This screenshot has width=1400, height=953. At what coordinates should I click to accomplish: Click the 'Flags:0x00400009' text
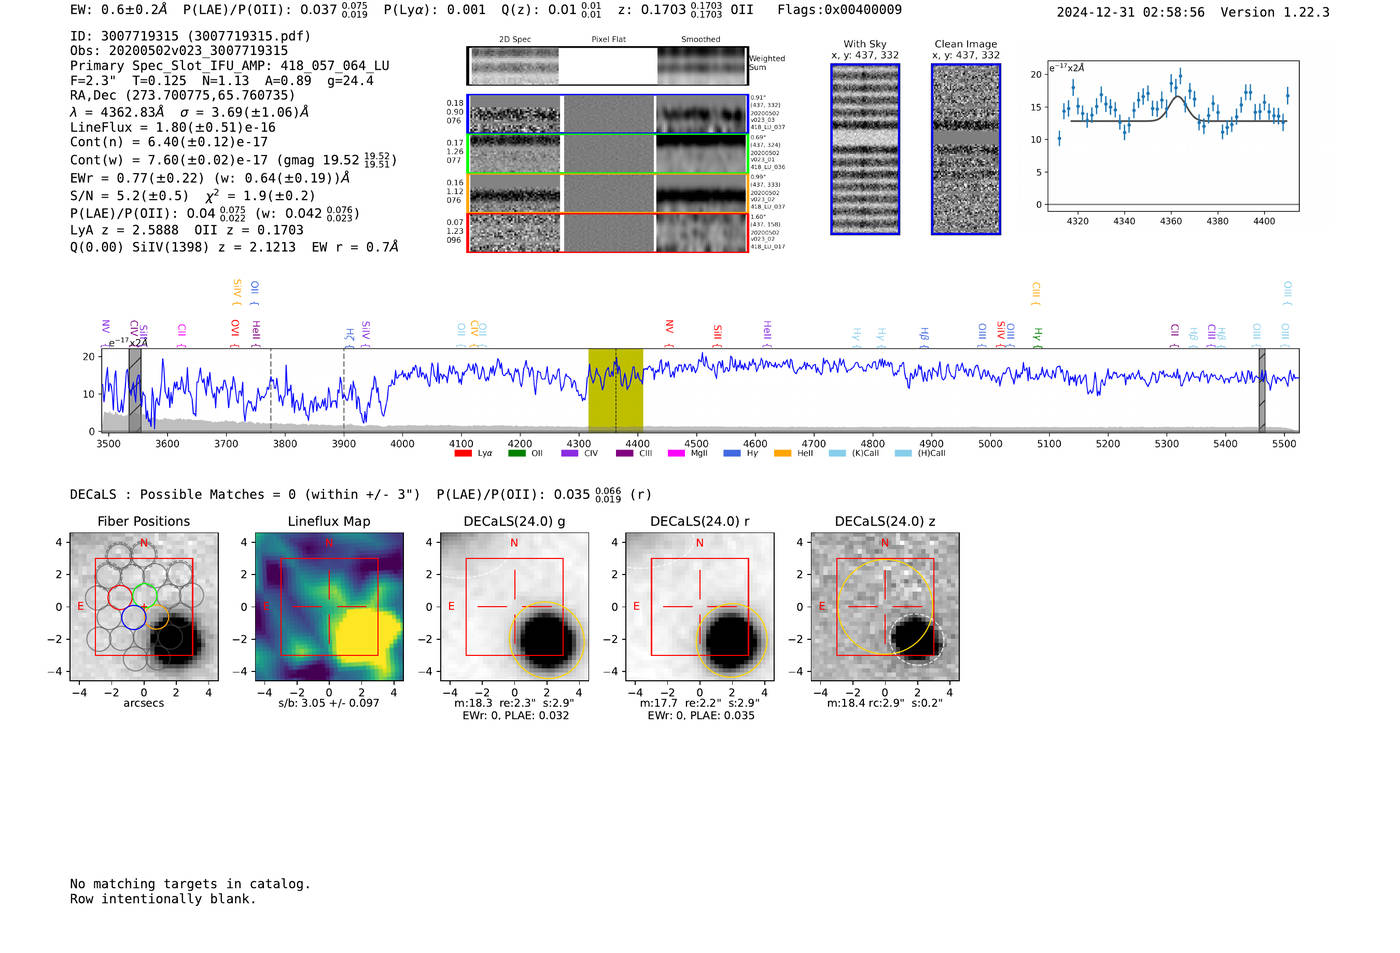click(x=839, y=10)
